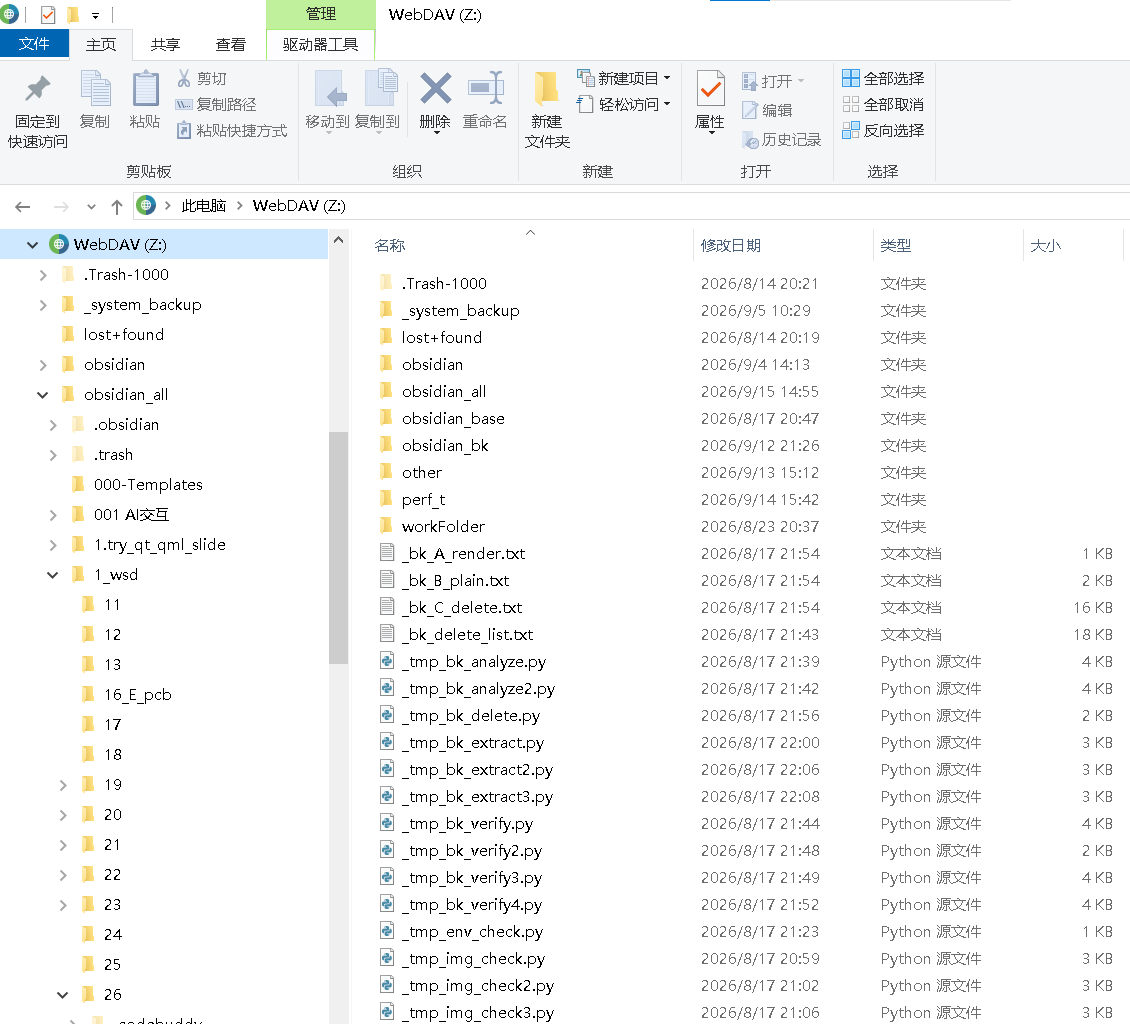This screenshot has width=1130, height=1024.
Task: Switch to the Share (共享) ribbon tab
Action: 165,45
